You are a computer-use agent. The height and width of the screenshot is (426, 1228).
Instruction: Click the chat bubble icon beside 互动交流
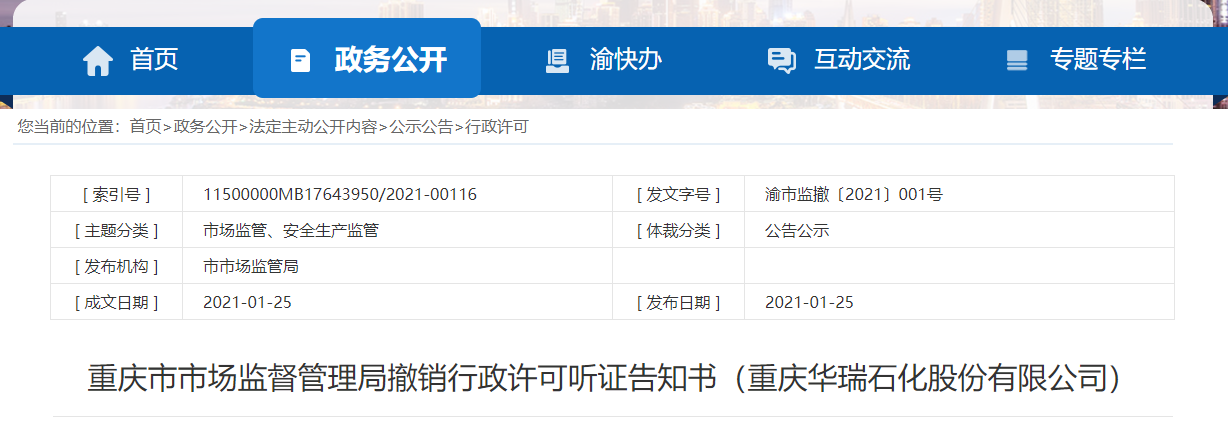click(x=782, y=61)
